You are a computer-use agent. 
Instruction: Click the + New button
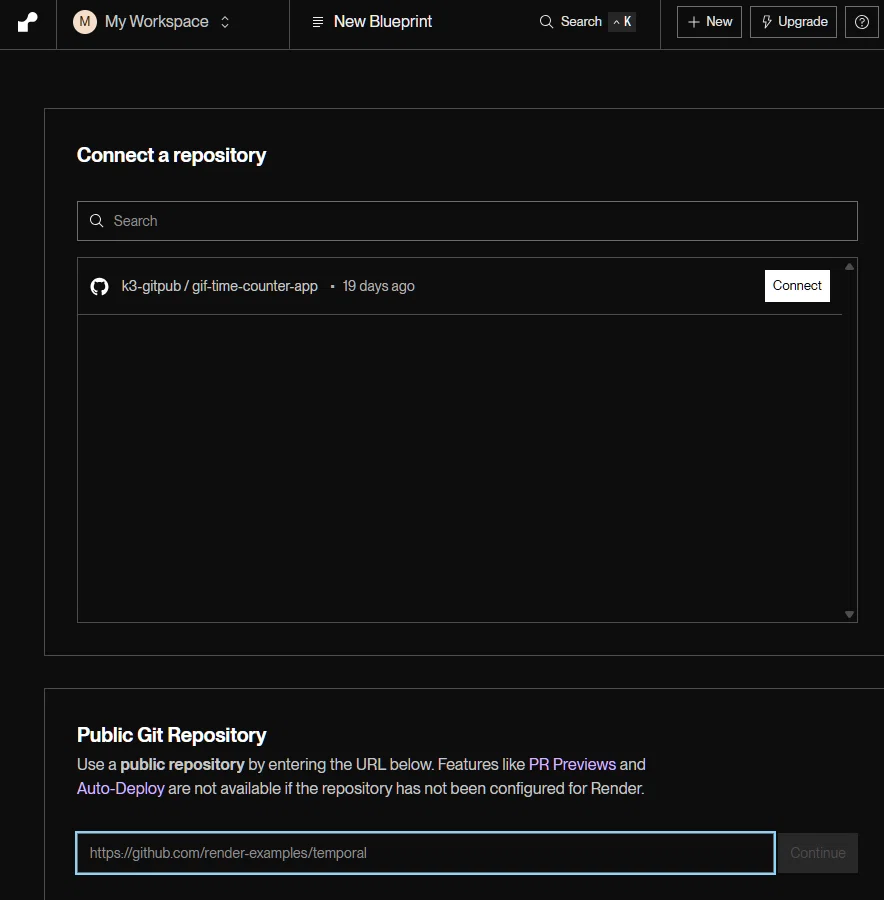click(x=709, y=22)
